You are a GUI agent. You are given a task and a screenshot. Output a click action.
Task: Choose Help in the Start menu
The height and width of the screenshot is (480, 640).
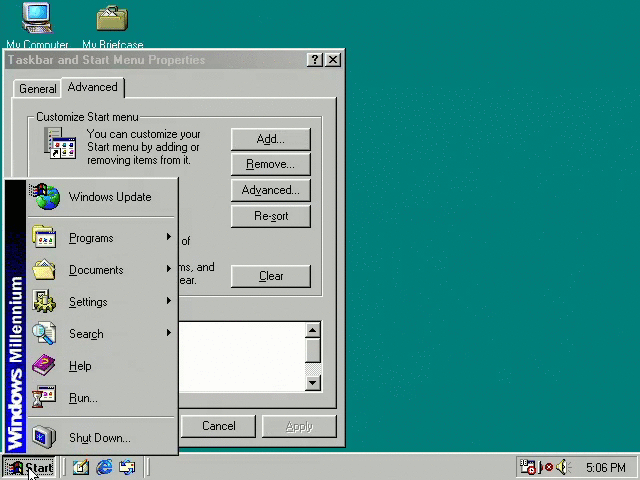(102, 366)
